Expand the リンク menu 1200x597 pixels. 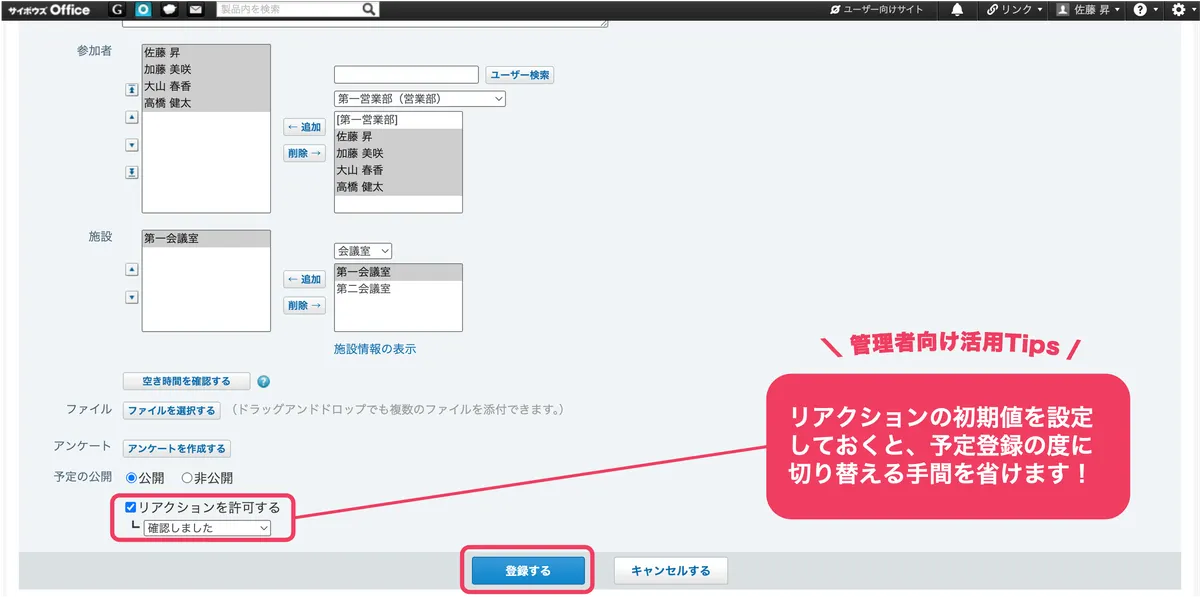[1014, 10]
